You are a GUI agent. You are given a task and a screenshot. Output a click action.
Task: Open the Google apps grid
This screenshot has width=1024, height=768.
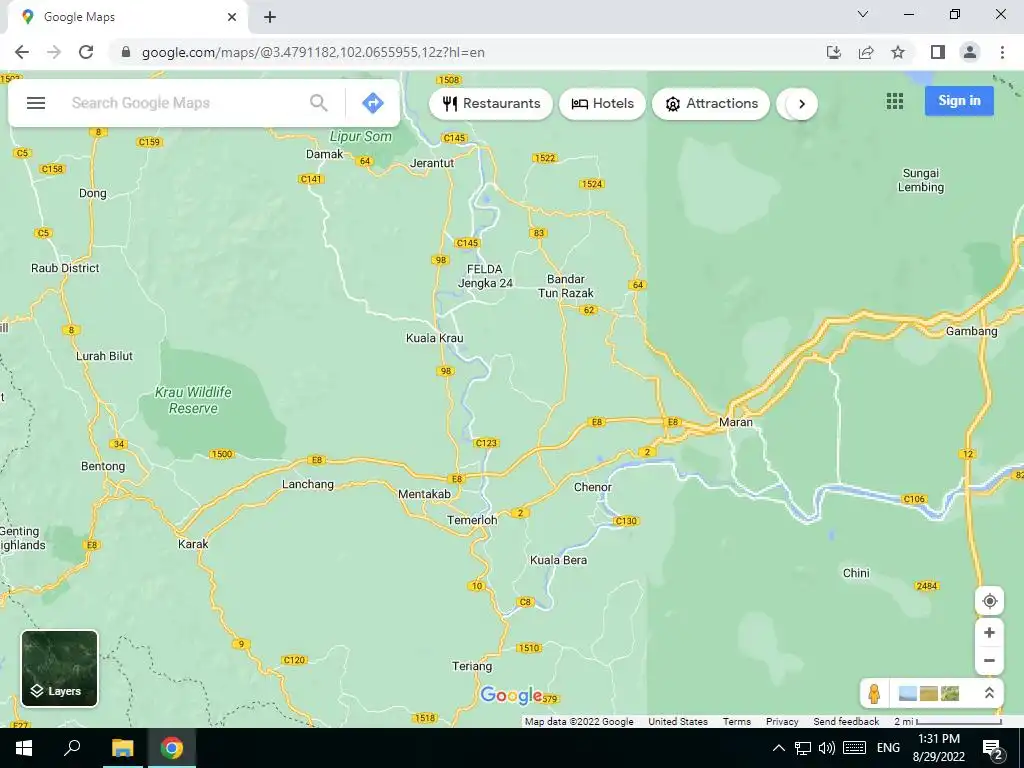[895, 101]
